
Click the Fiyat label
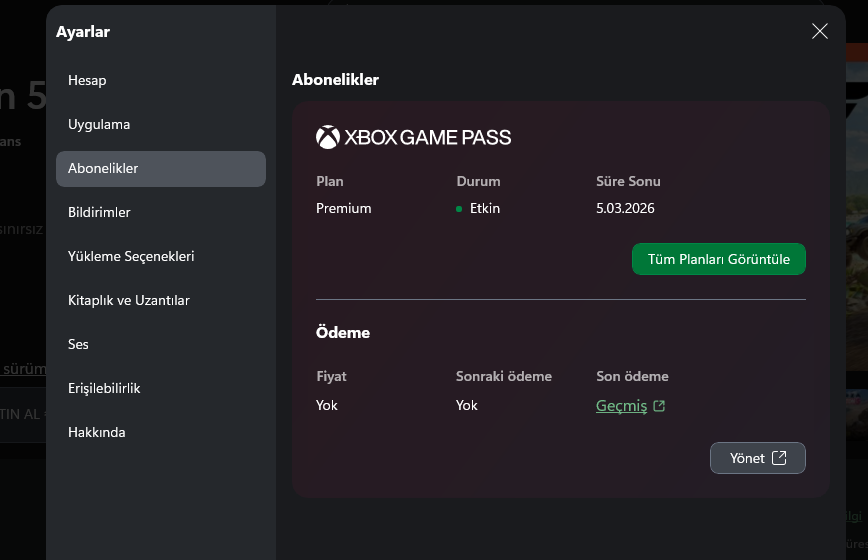[331, 376]
